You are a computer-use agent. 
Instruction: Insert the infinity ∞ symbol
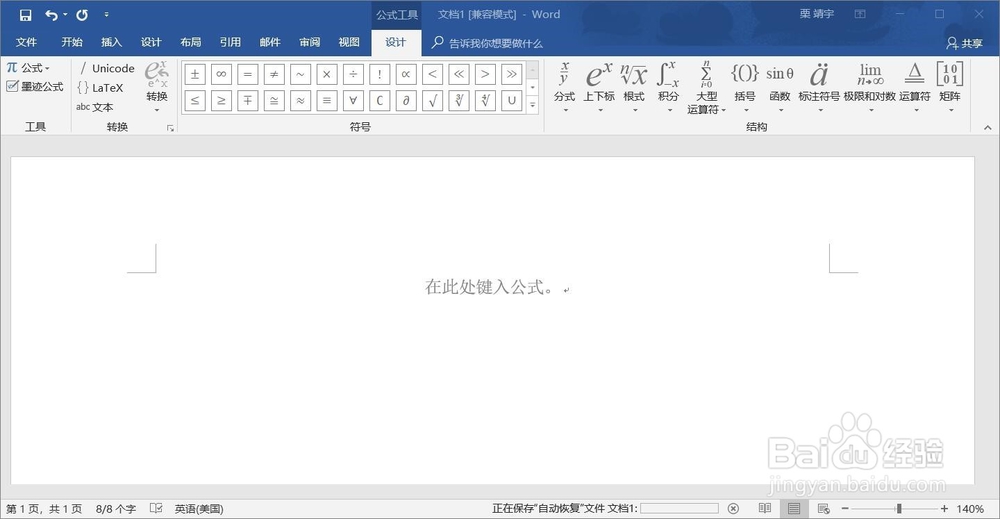221,75
